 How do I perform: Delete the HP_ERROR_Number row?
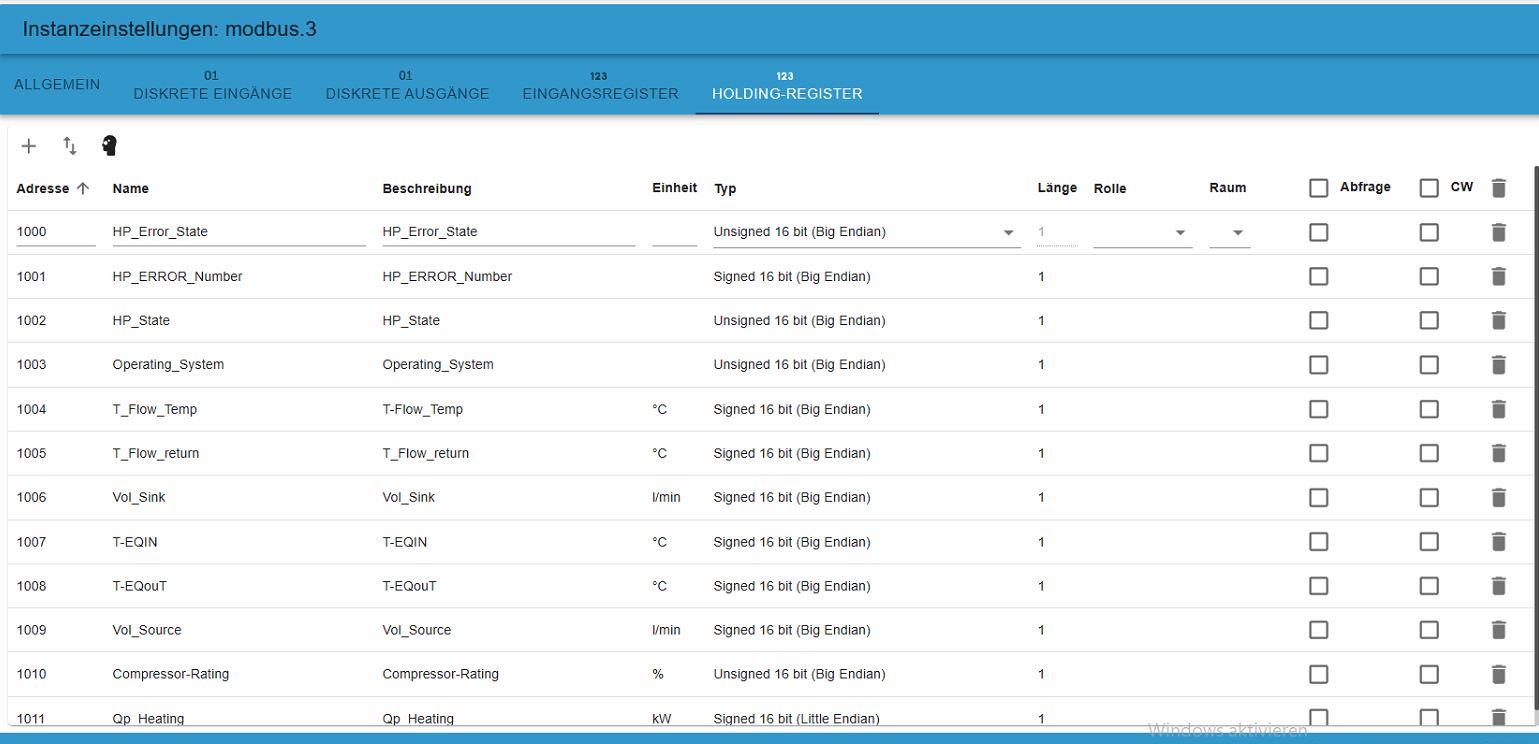[1498, 276]
